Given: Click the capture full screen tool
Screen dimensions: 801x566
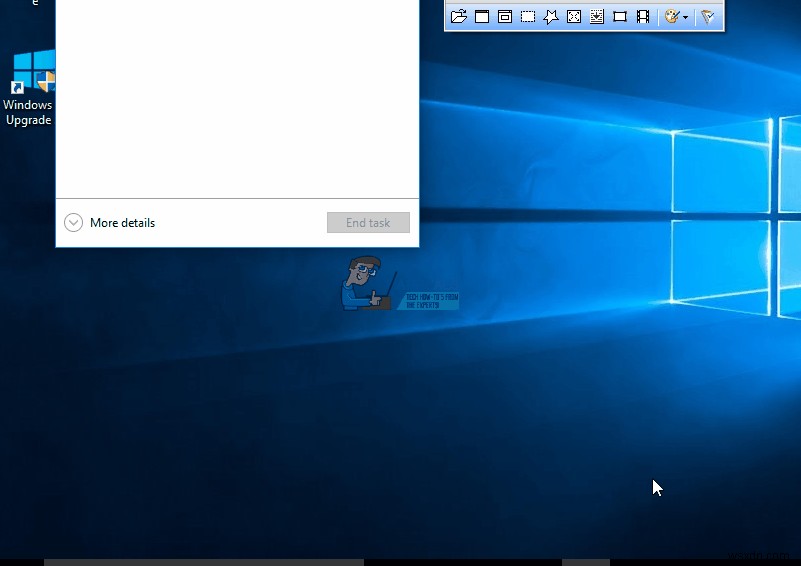Looking at the screenshot, I should pyautogui.click(x=574, y=16).
